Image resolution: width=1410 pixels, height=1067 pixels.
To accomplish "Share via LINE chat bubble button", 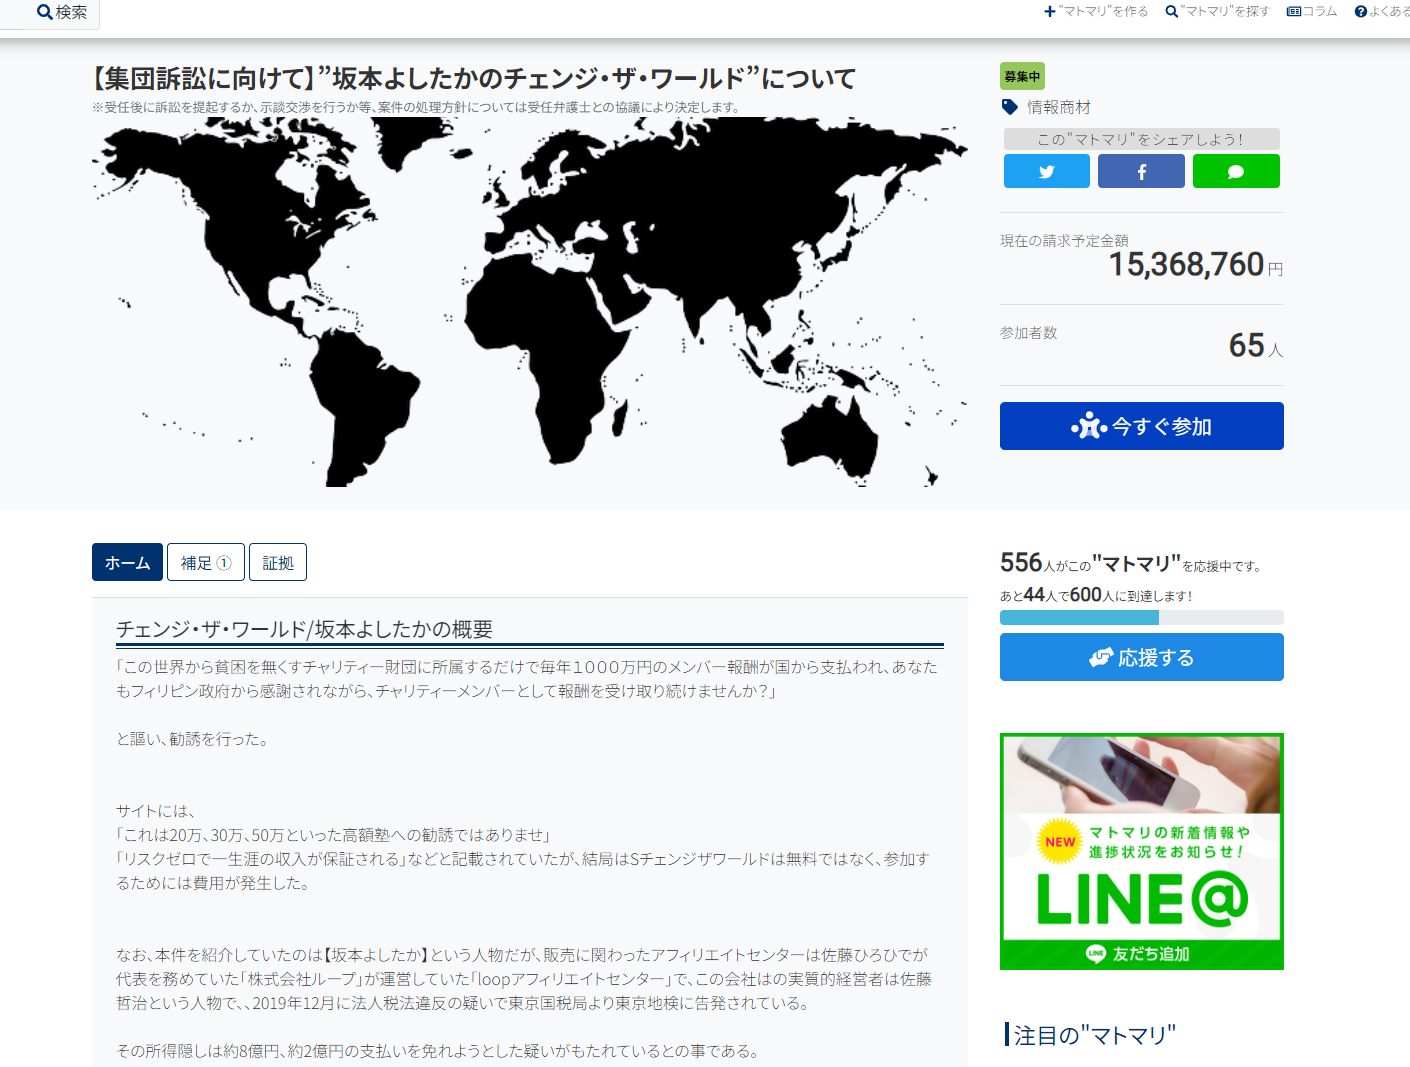I will 1236,171.
